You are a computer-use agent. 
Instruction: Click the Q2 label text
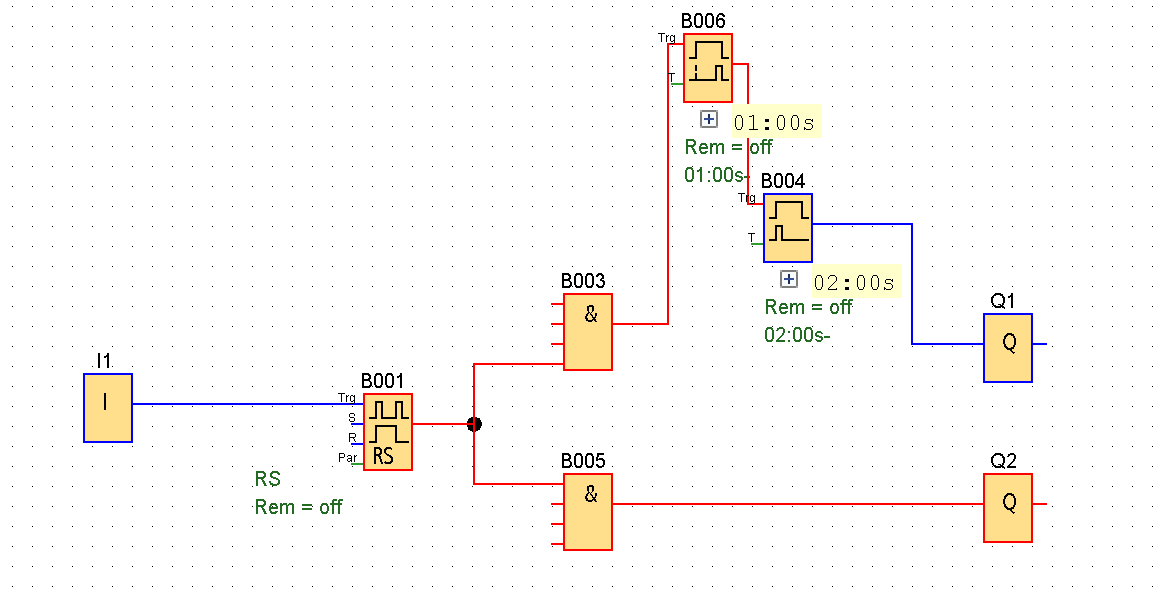tap(1003, 461)
